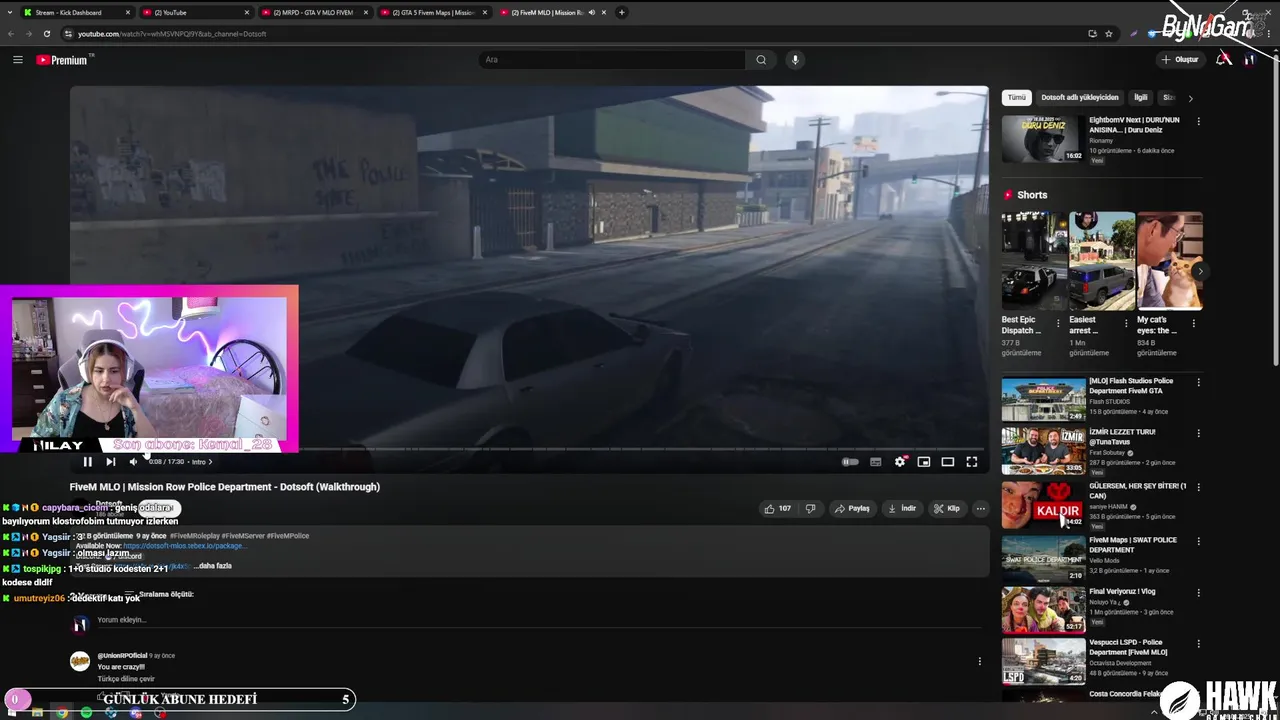Image resolution: width=1280 pixels, height=720 pixels.
Task: Open options for Final Veriyoruz Vlog
Action: point(1199,592)
